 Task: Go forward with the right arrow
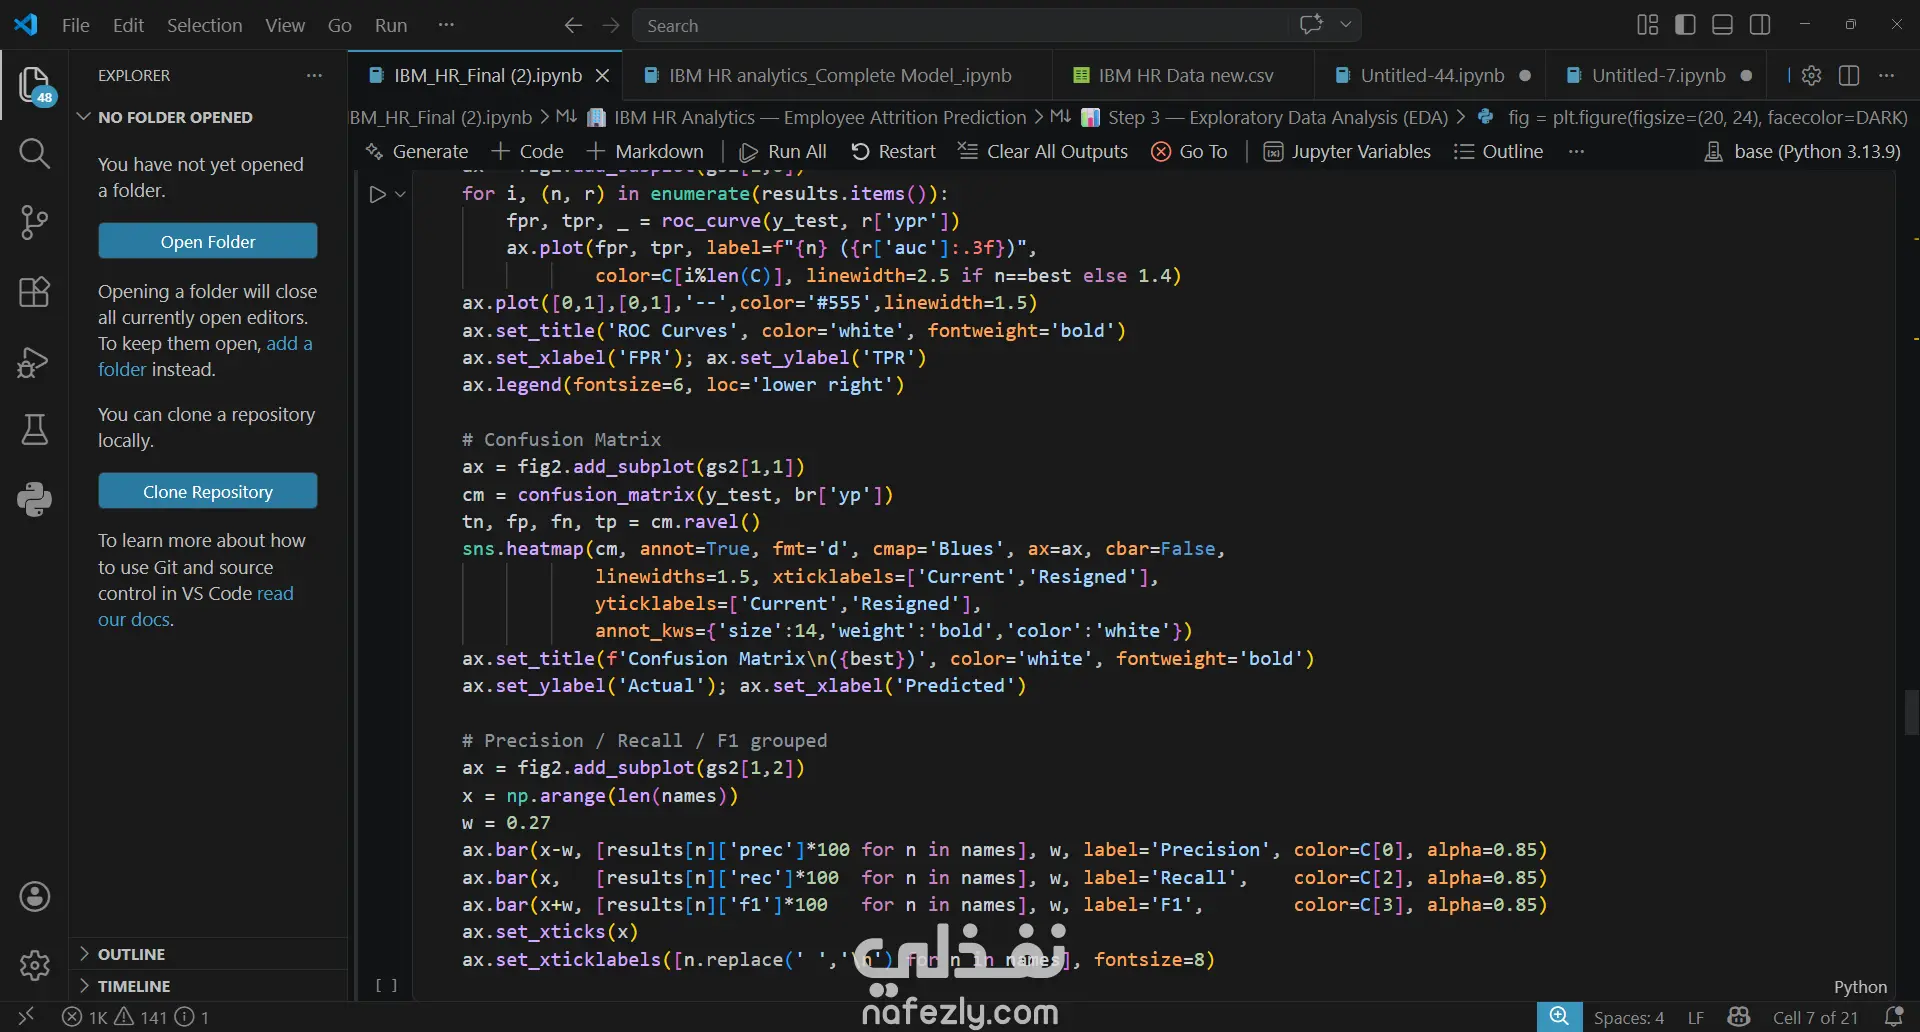pos(611,25)
